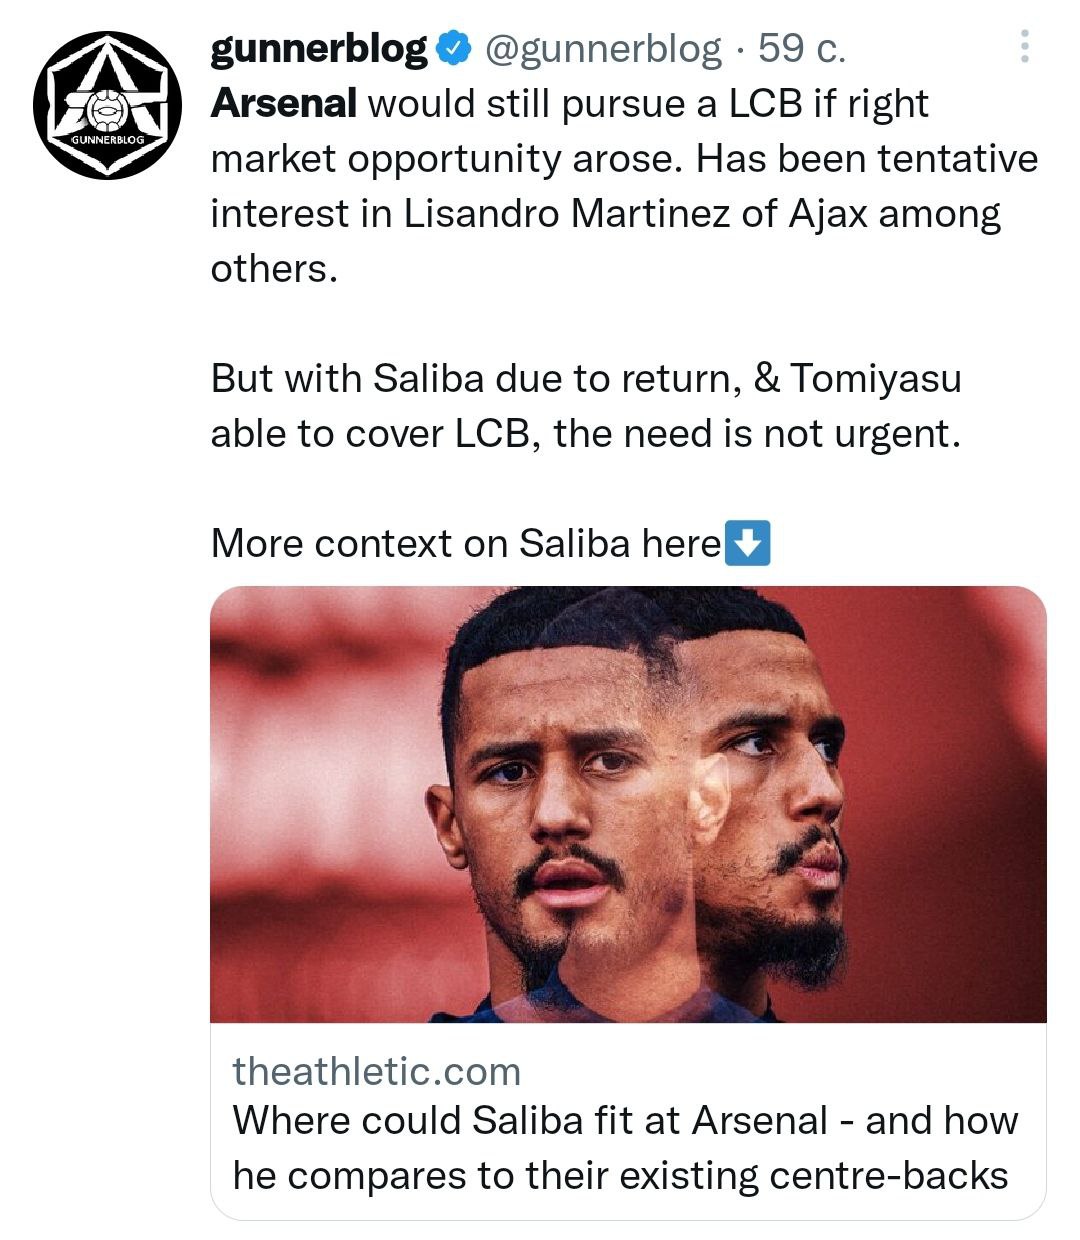Click the blue down-arrow emoji
This screenshot has height=1240, width=1080.
pos(747,543)
